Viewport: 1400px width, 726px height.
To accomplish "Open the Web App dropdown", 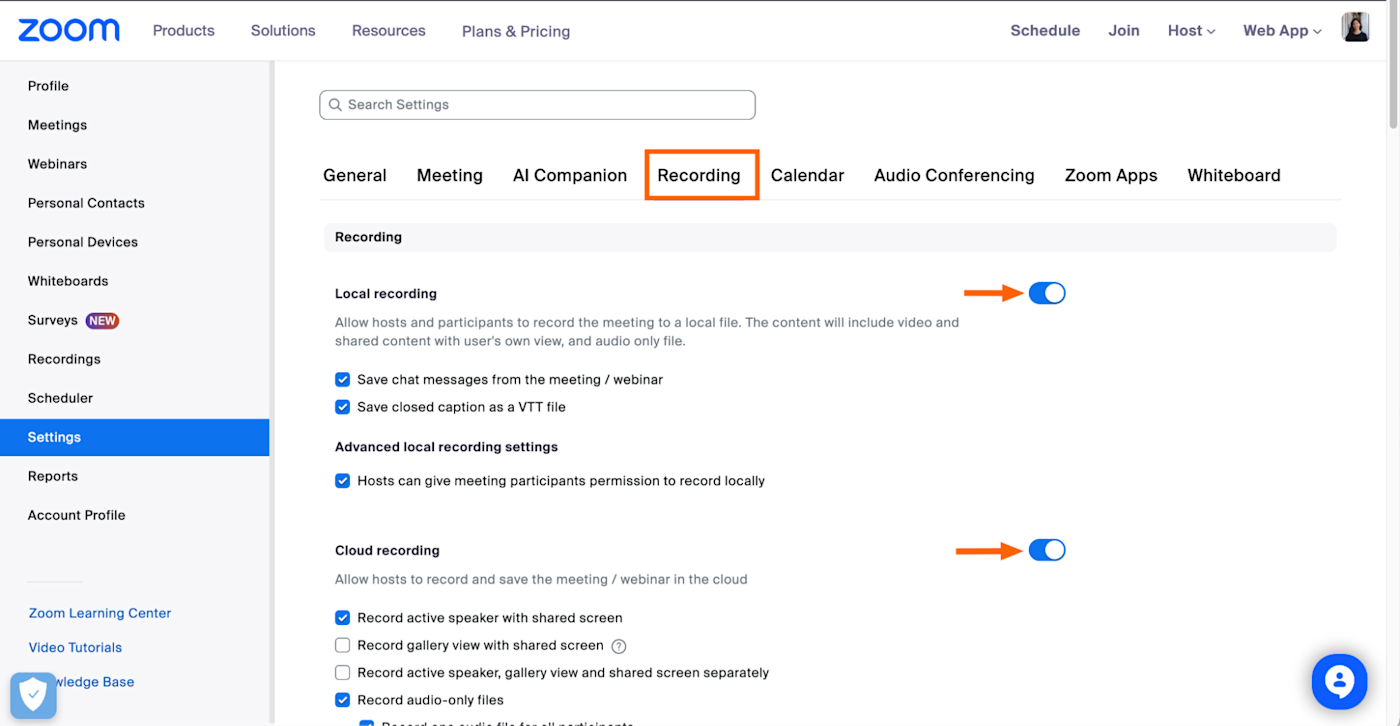I will 1281,31.
